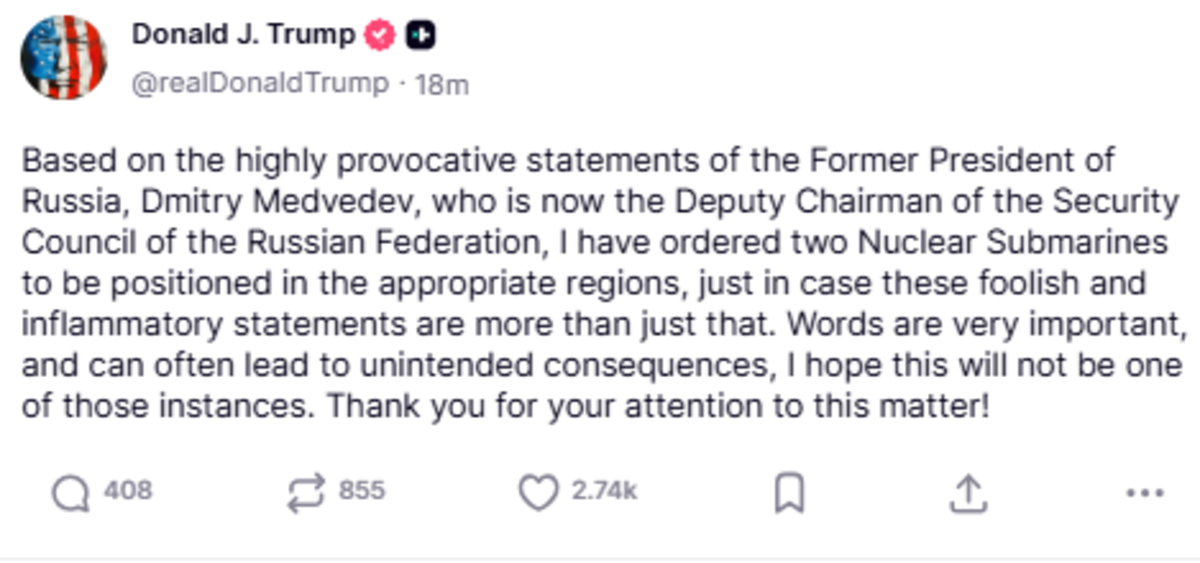Screen dimensions: 1200x563
Task: Open the flag-themed profile avatar
Action: [63, 57]
